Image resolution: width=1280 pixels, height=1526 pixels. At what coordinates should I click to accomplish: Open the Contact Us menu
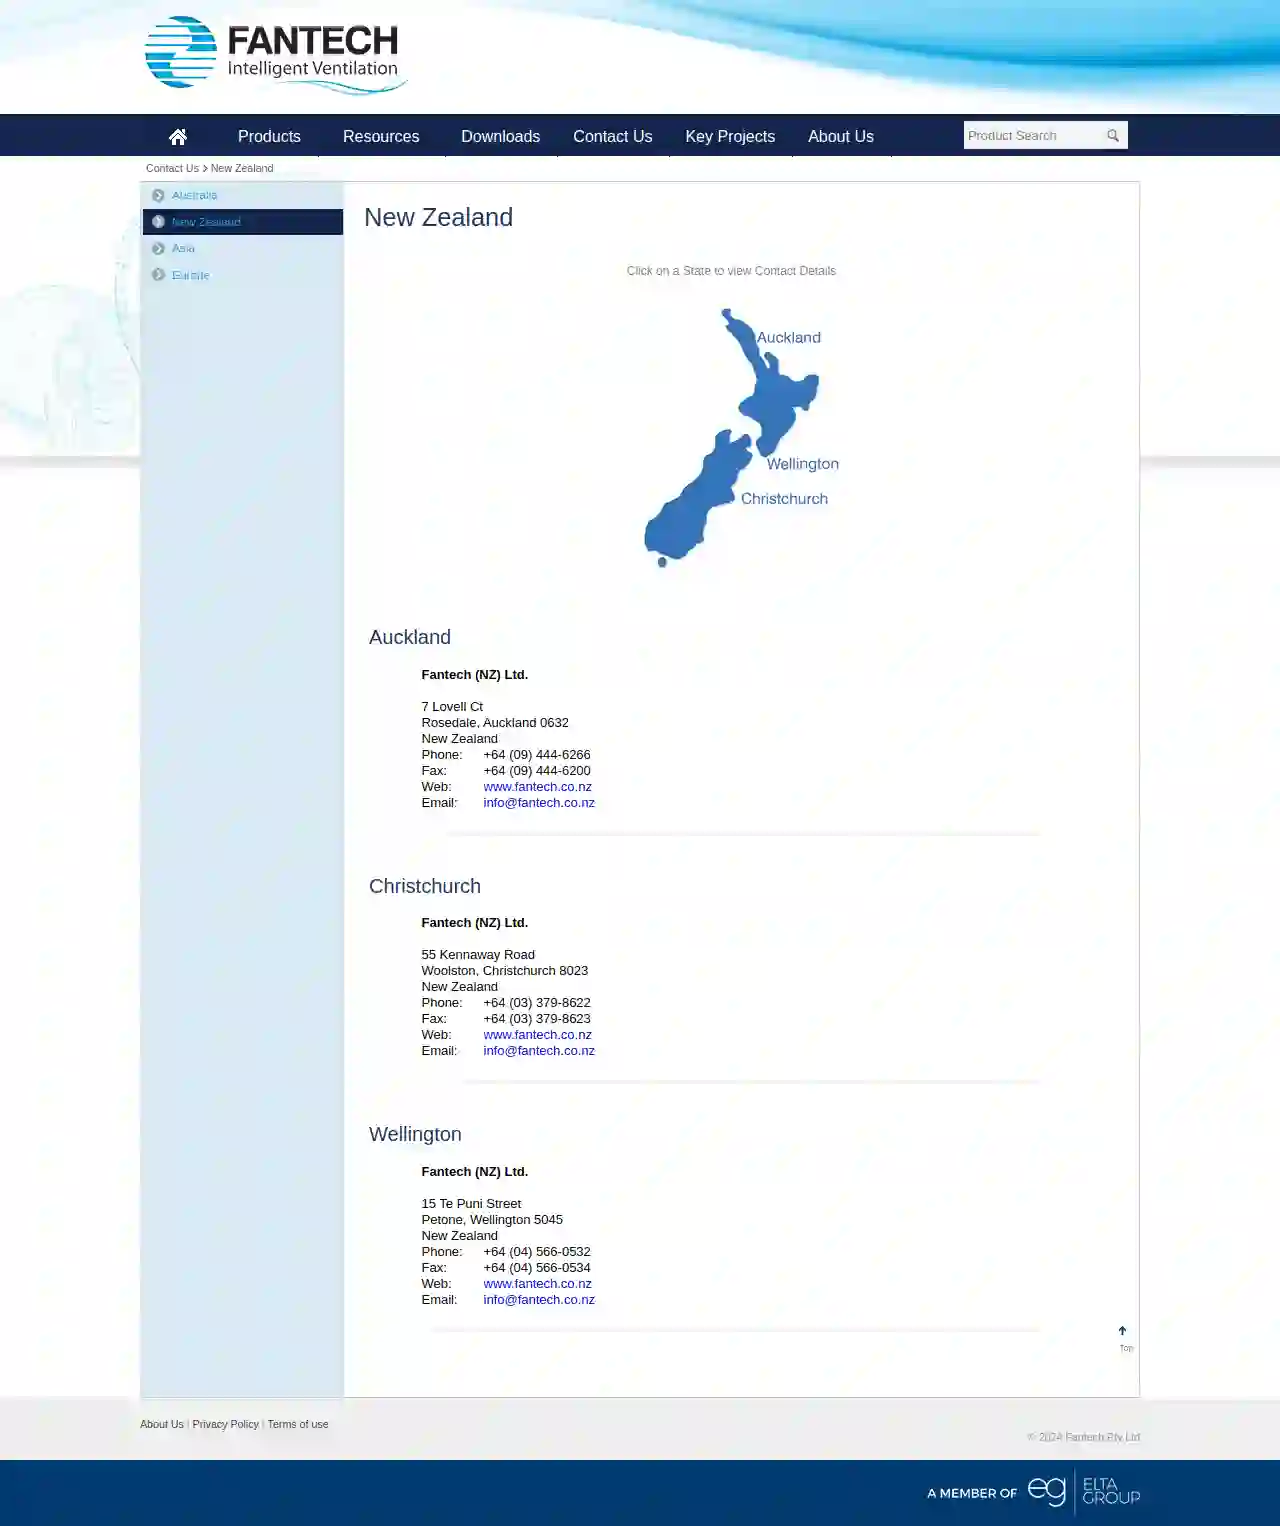(x=612, y=137)
